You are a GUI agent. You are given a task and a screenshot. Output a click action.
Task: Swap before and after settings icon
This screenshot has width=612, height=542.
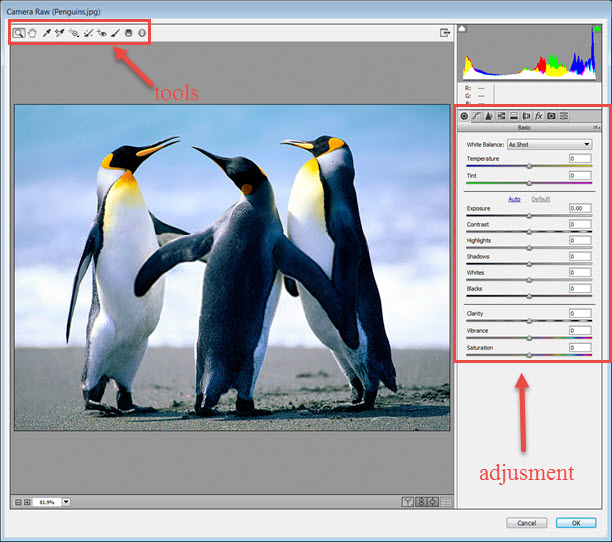pyautogui.click(x=421, y=502)
